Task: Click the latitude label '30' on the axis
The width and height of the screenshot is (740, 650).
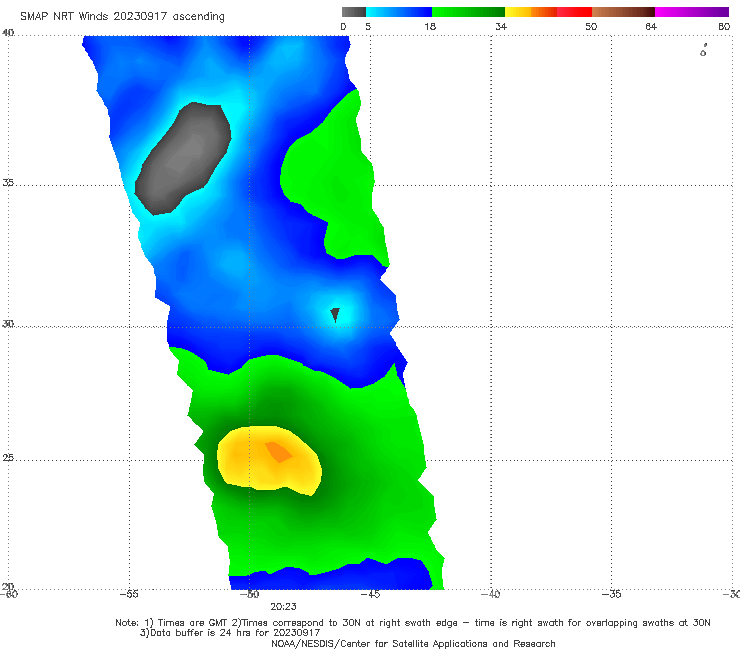Action: (8, 324)
